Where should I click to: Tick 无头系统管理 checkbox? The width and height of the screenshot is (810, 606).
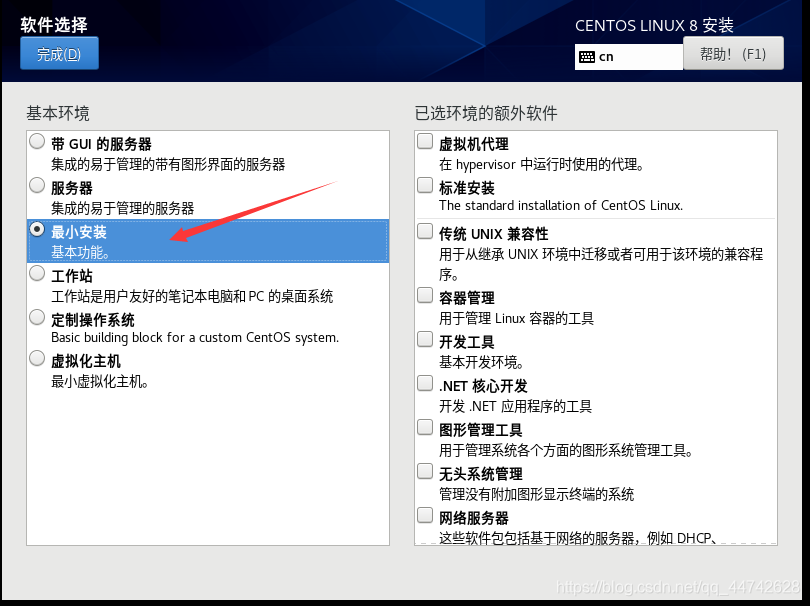[425, 471]
